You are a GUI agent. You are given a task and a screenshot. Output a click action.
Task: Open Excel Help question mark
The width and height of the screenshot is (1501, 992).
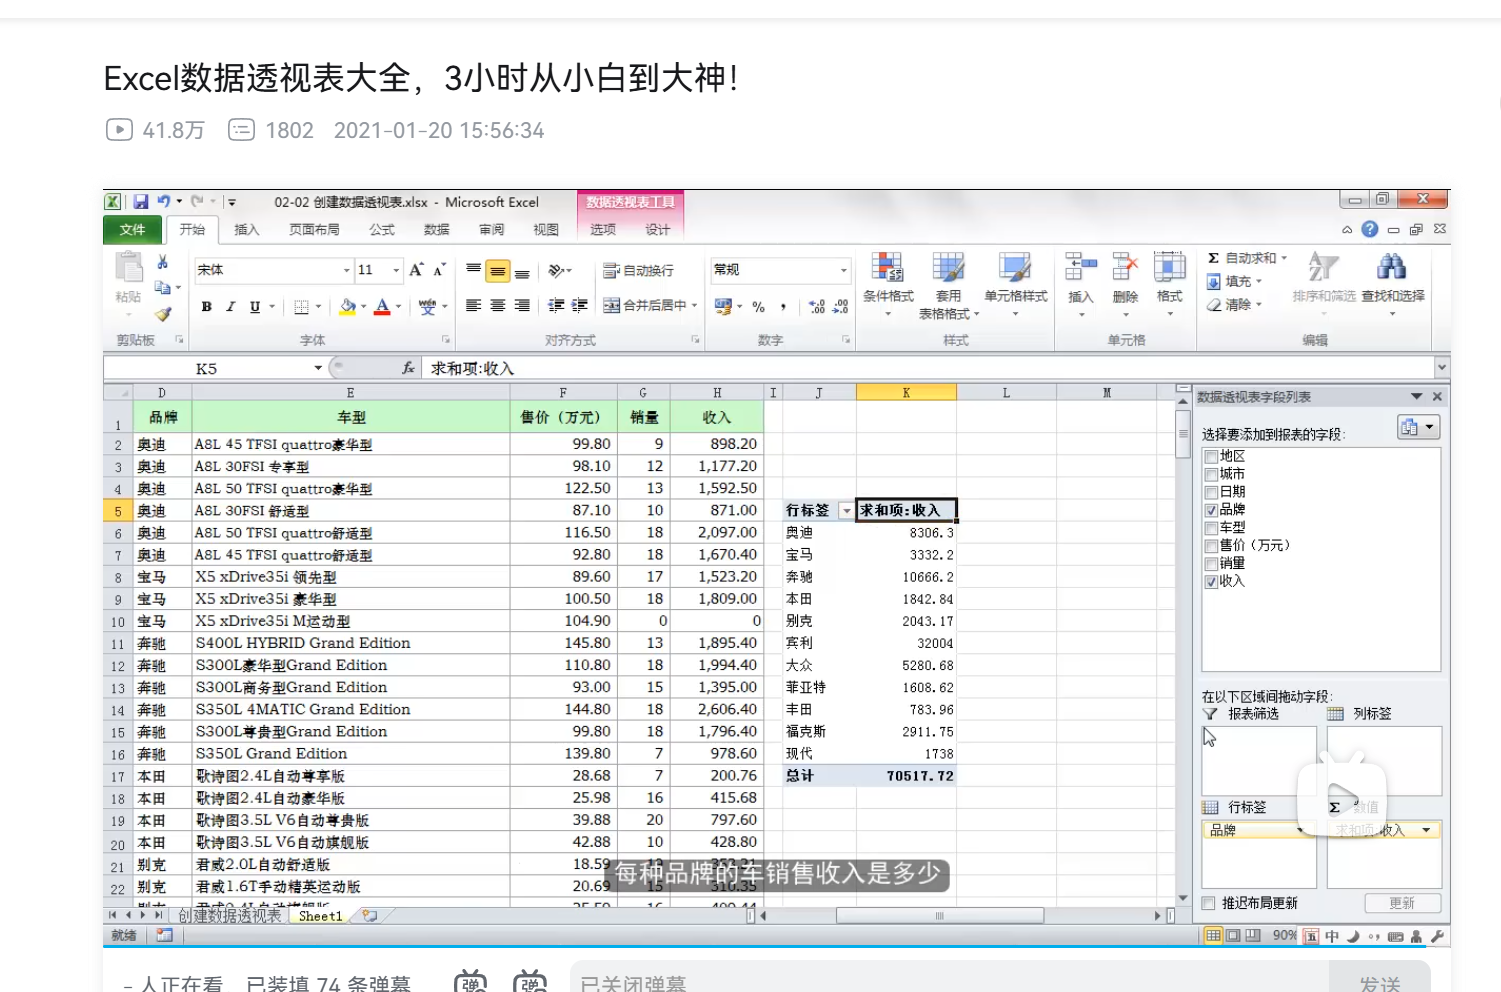pos(1370,229)
